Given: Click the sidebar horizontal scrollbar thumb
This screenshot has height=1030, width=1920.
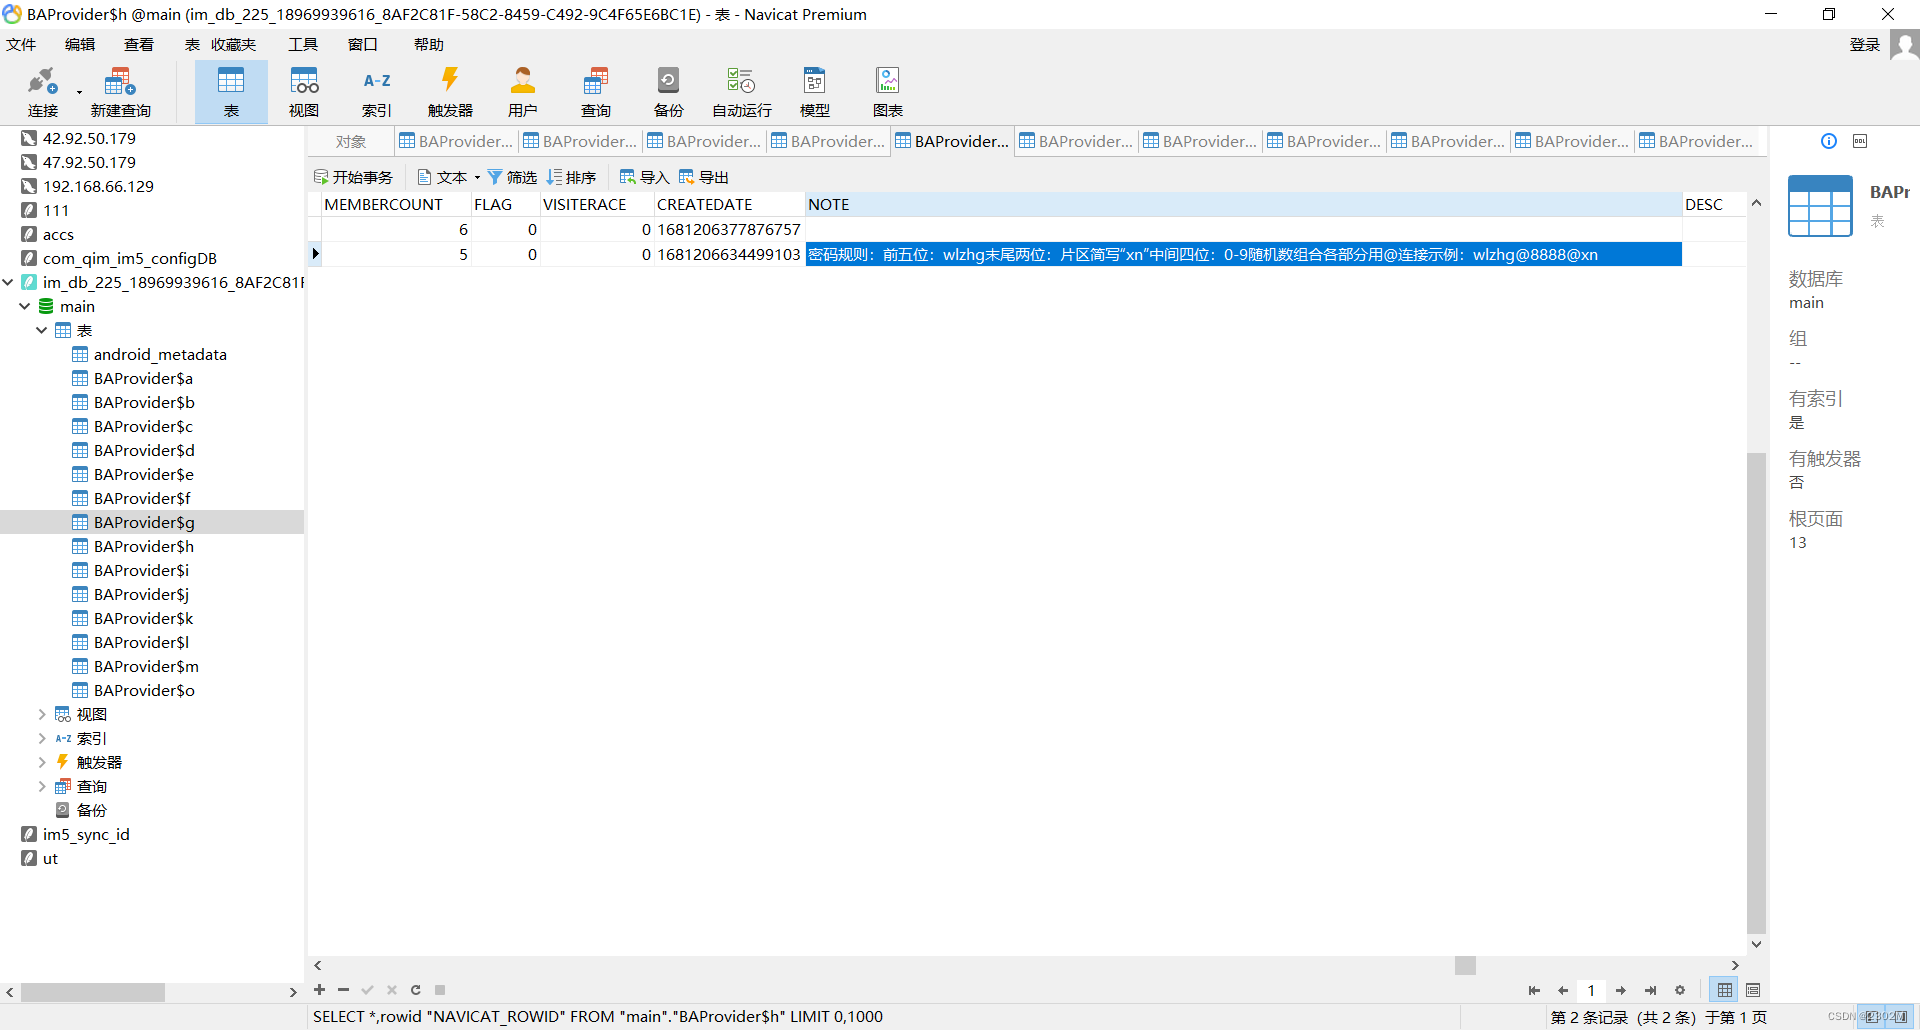Looking at the screenshot, I should point(93,992).
